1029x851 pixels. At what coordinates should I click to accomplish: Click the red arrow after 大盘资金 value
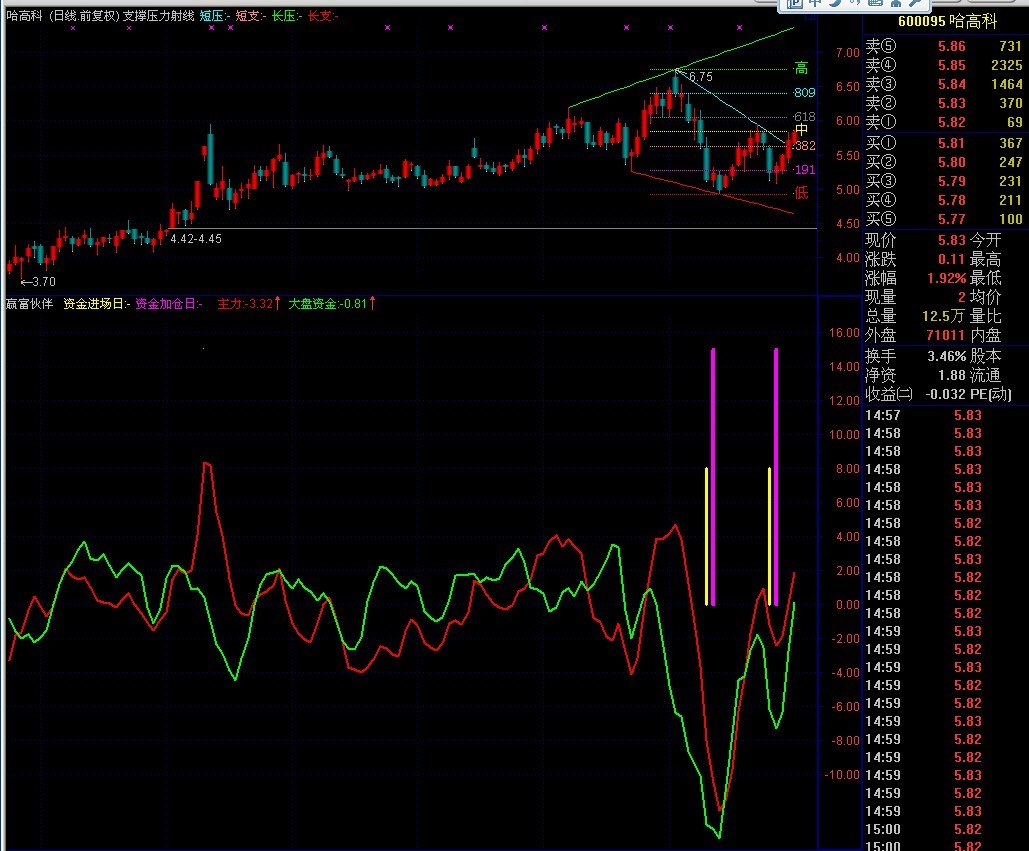[373, 302]
